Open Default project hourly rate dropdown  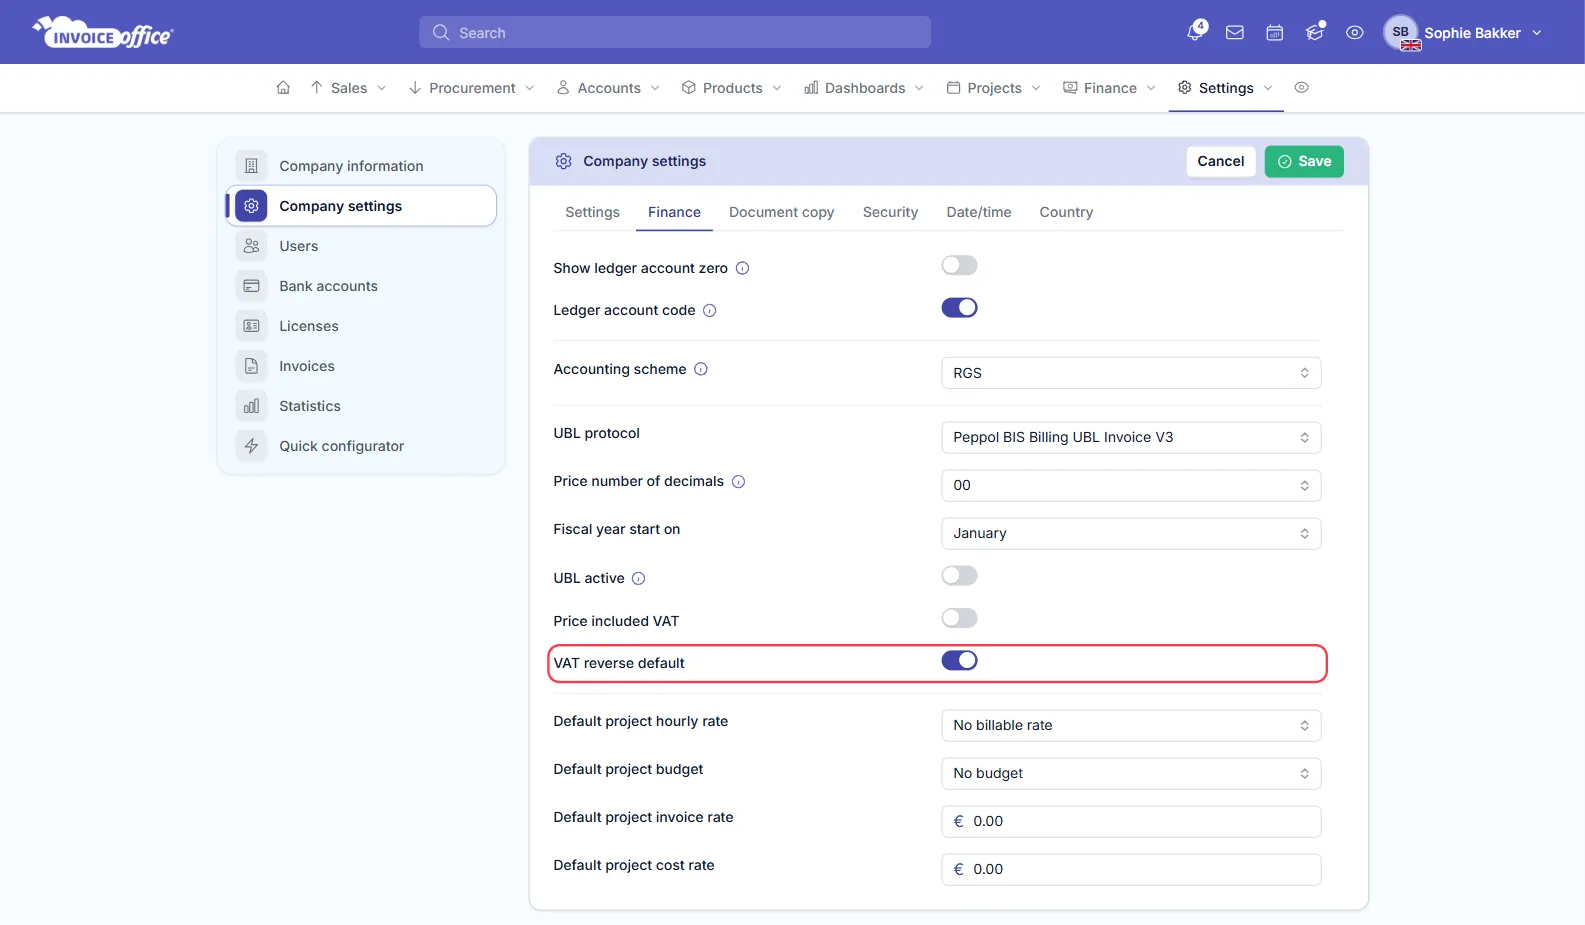click(1131, 725)
